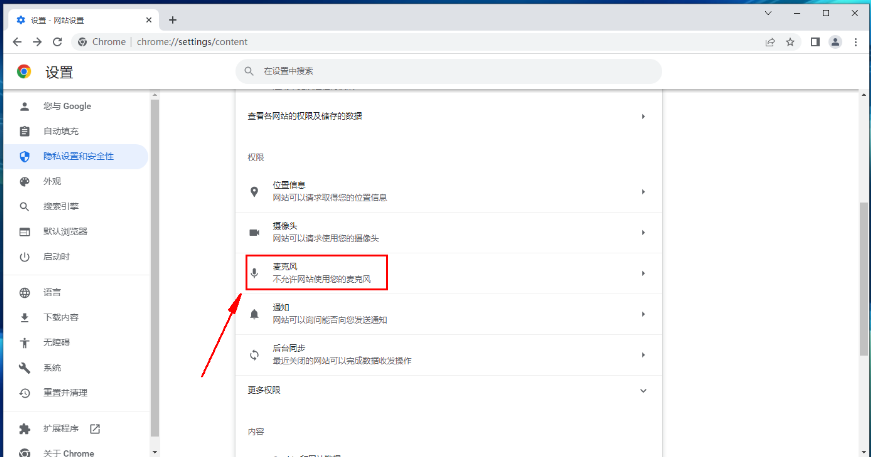
Task: Reload the settings page
Action: (57, 42)
